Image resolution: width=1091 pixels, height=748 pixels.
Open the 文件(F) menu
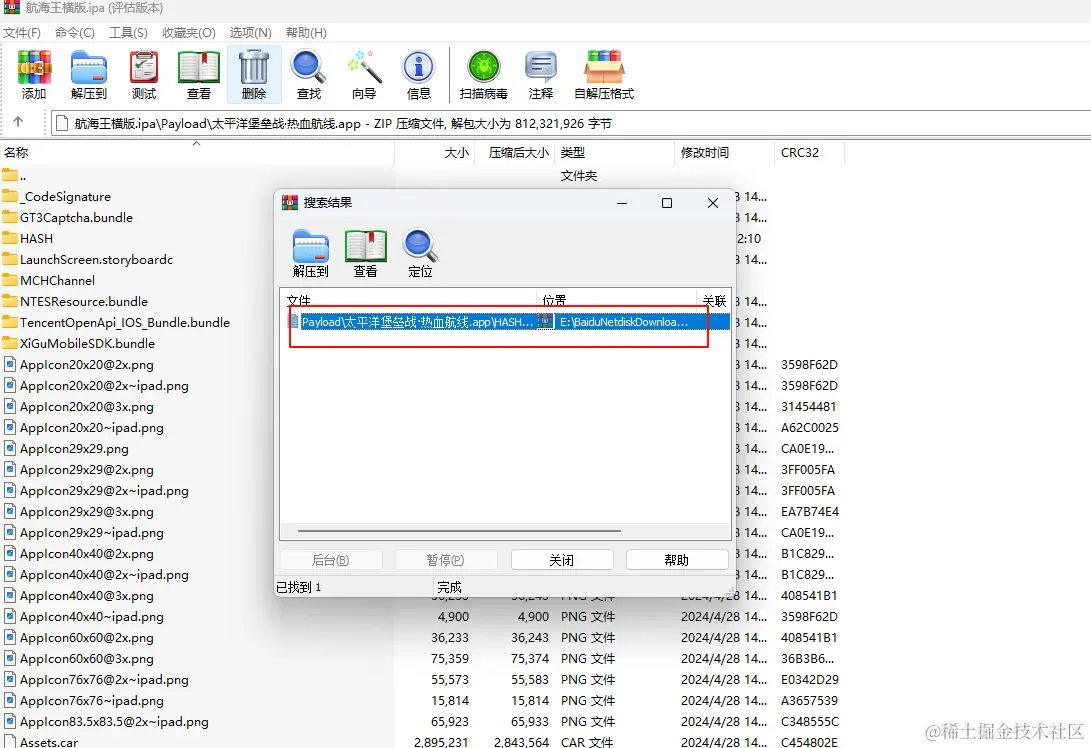tap(22, 33)
